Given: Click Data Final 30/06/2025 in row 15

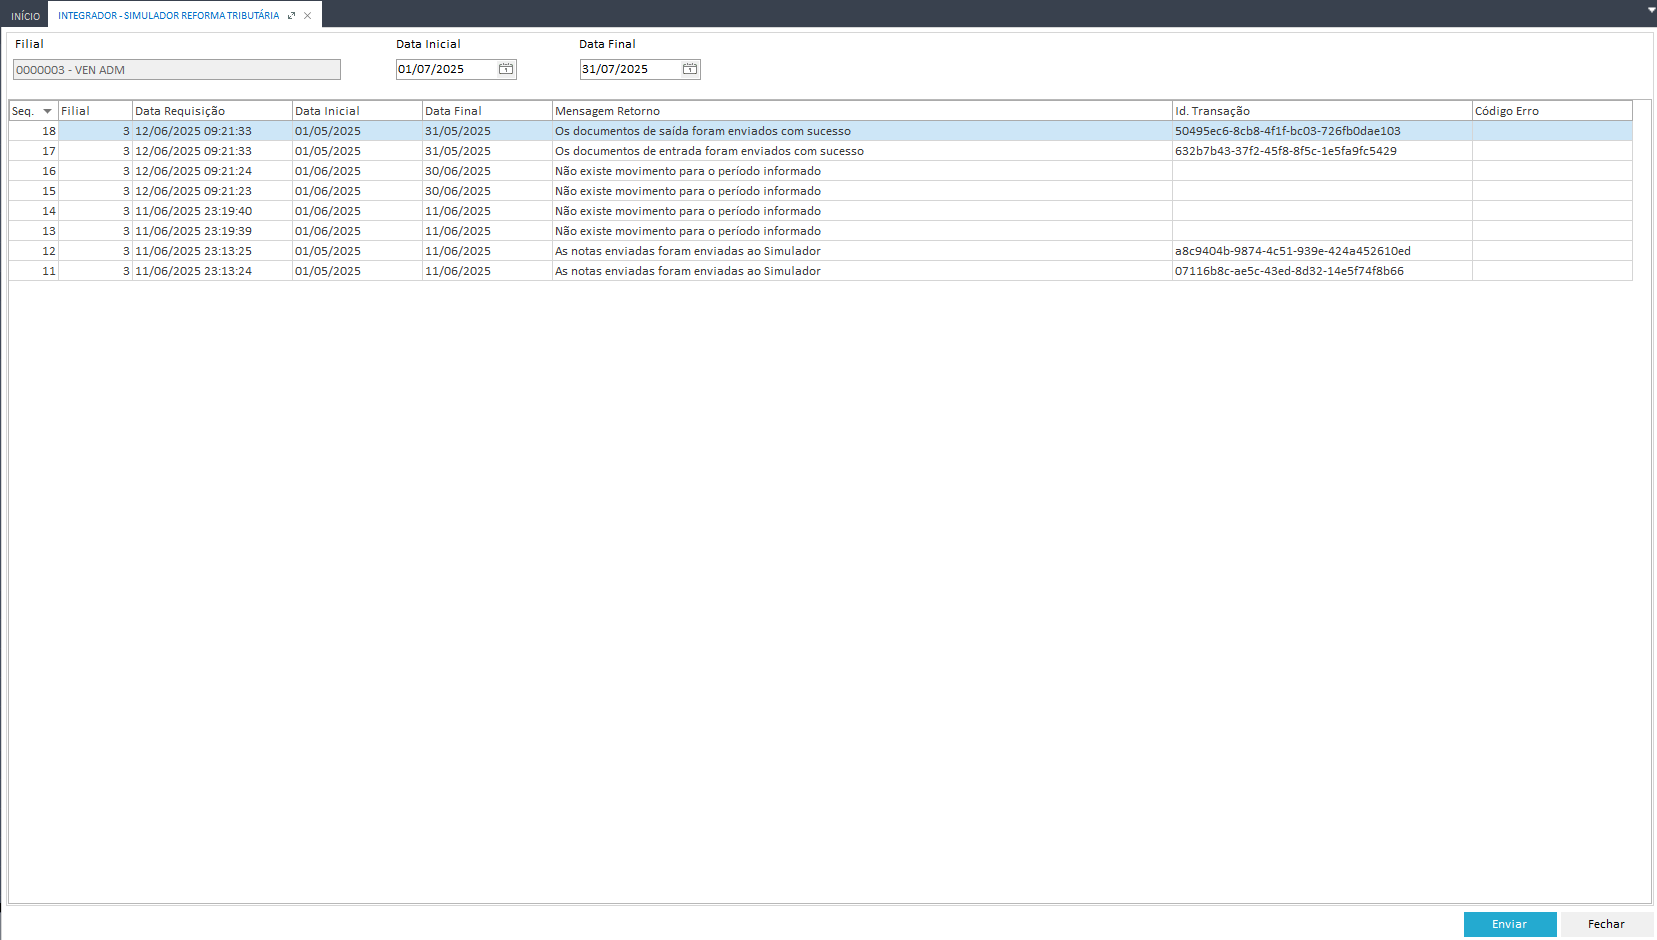Looking at the screenshot, I should [458, 191].
